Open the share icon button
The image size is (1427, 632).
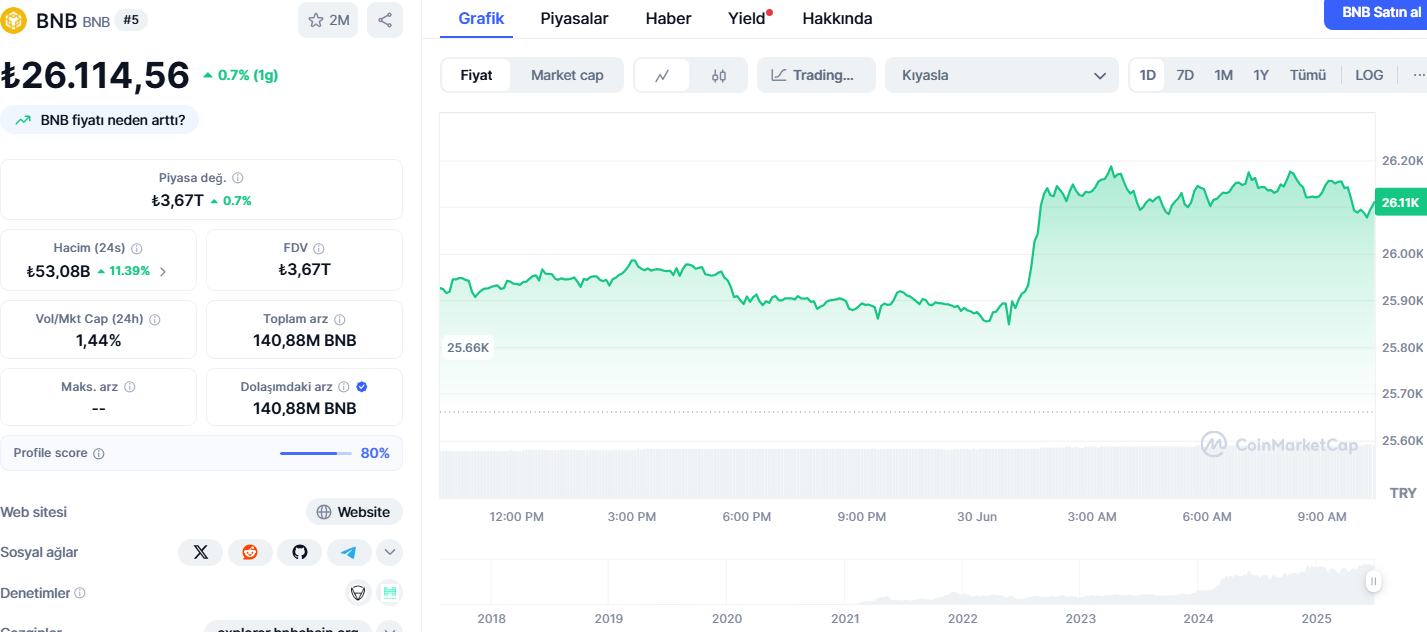[x=385, y=20]
